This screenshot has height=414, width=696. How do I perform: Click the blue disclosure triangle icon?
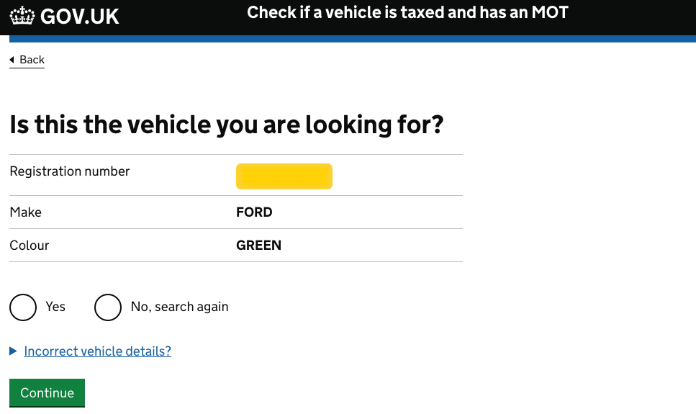[13, 351]
